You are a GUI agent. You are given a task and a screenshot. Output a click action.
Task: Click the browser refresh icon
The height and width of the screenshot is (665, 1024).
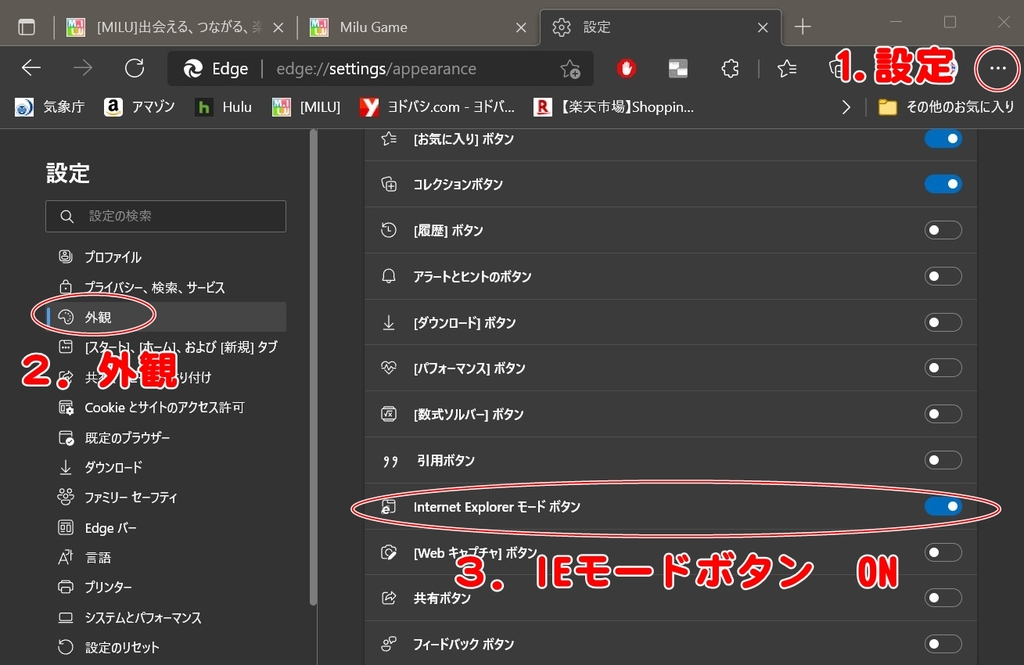(135, 68)
